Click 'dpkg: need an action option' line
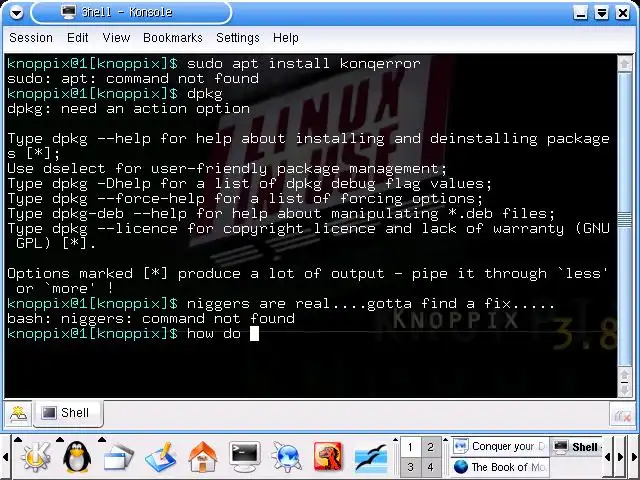This screenshot has height=480, width=640. pos(129,109)
